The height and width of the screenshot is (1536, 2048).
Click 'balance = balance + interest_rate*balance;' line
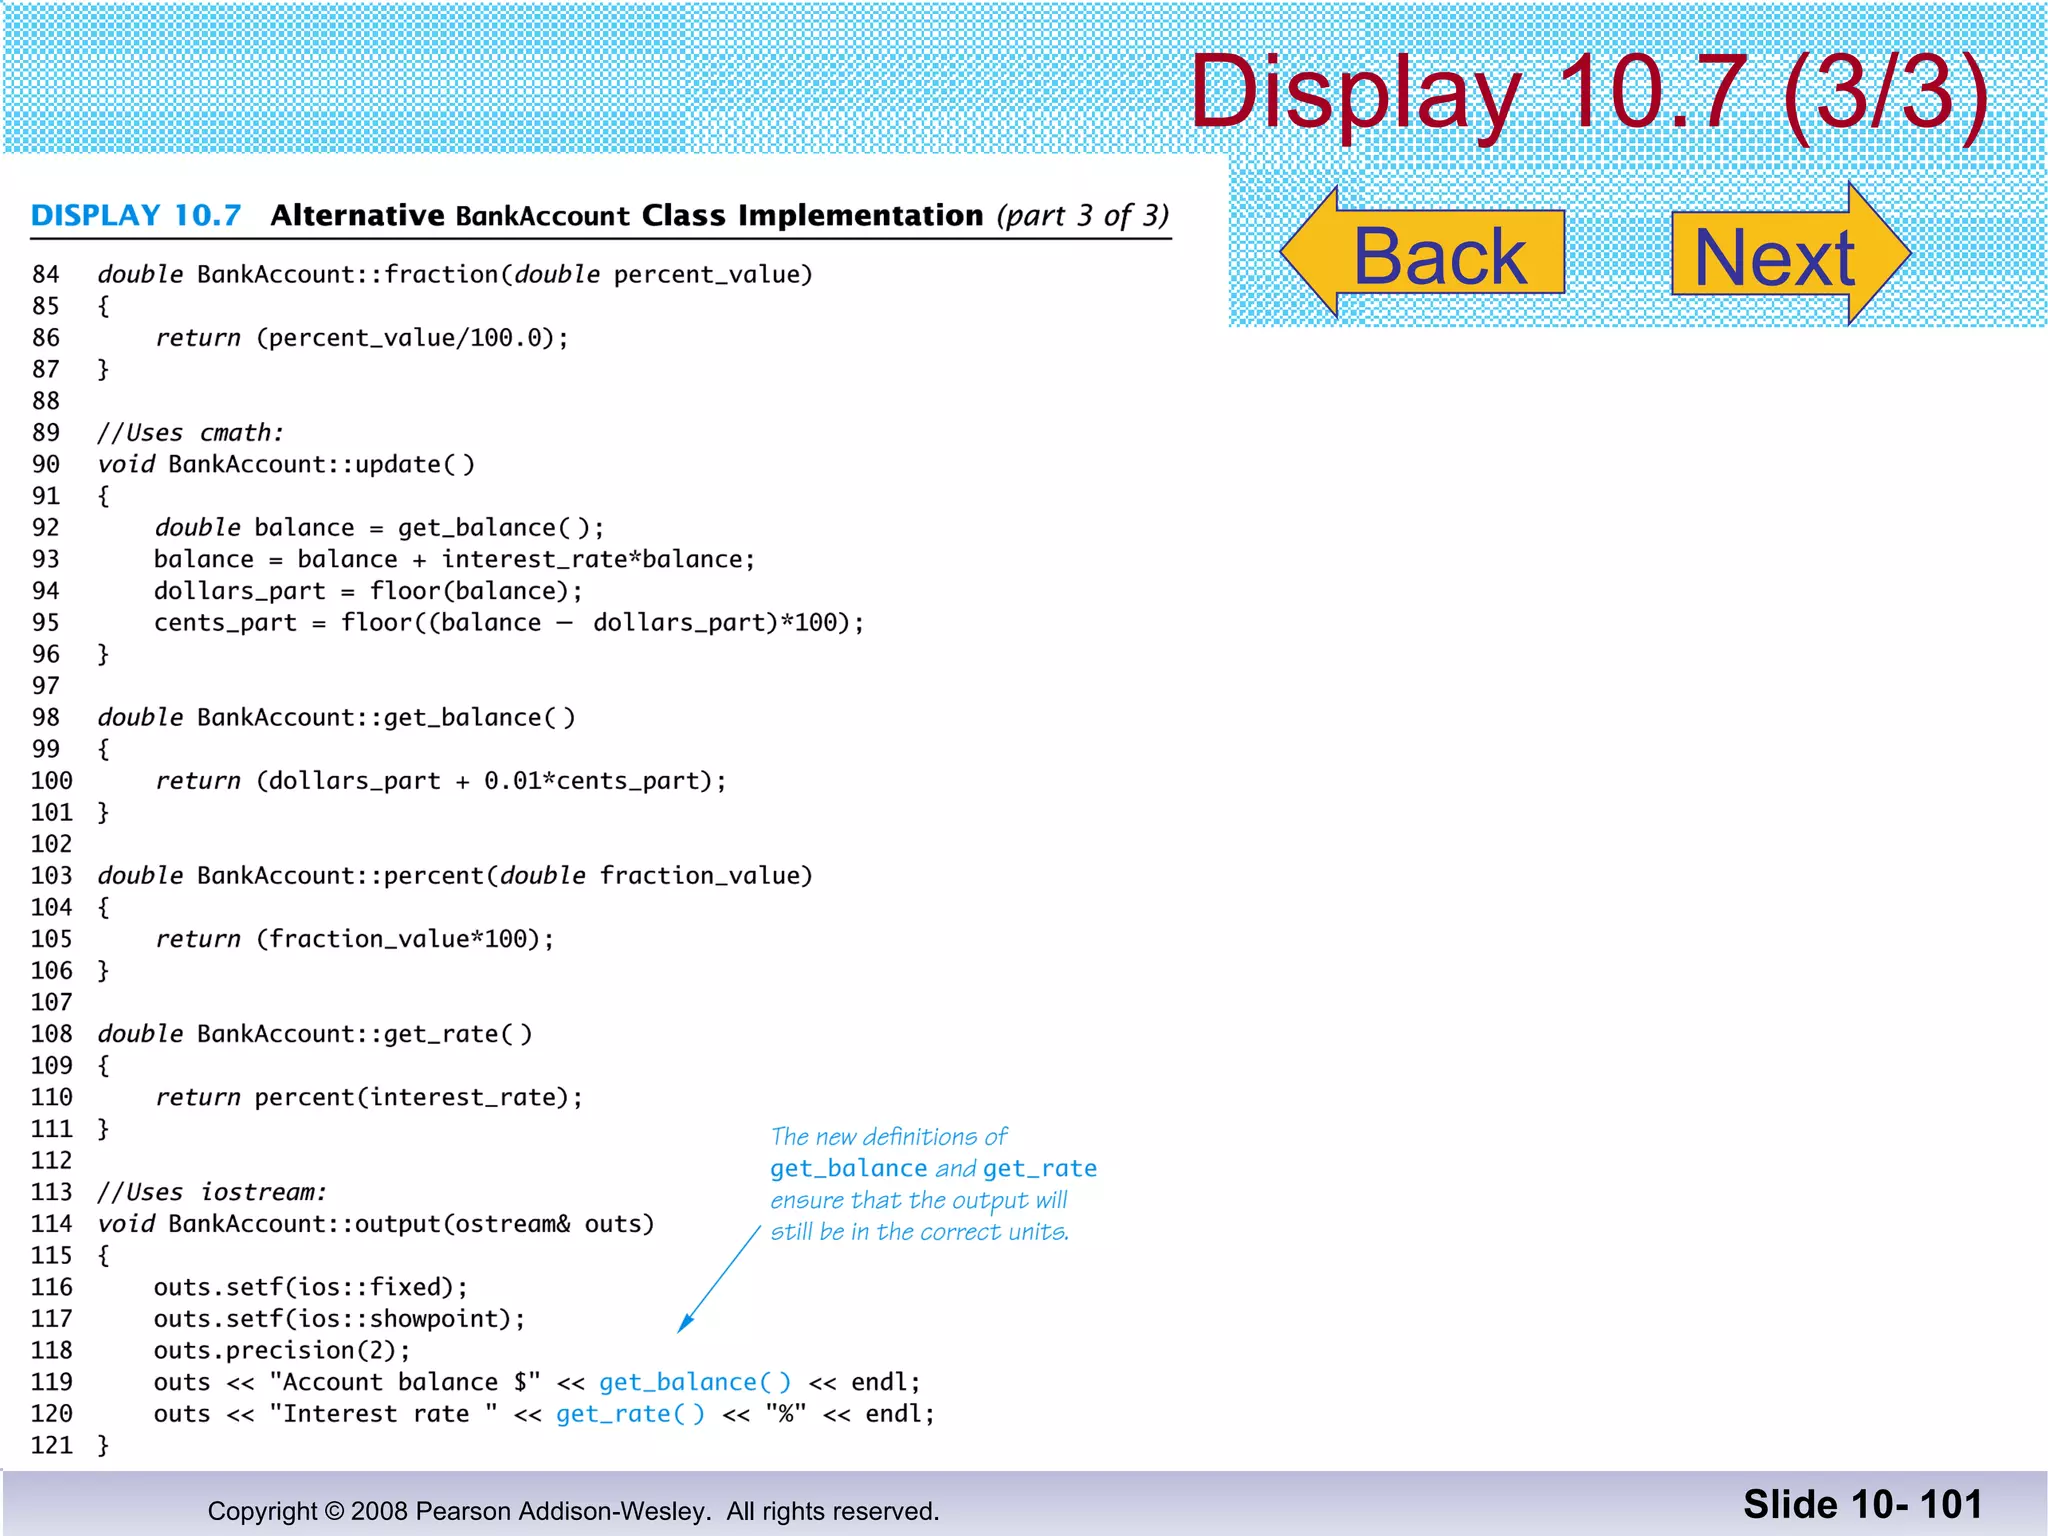coord(455,560)
